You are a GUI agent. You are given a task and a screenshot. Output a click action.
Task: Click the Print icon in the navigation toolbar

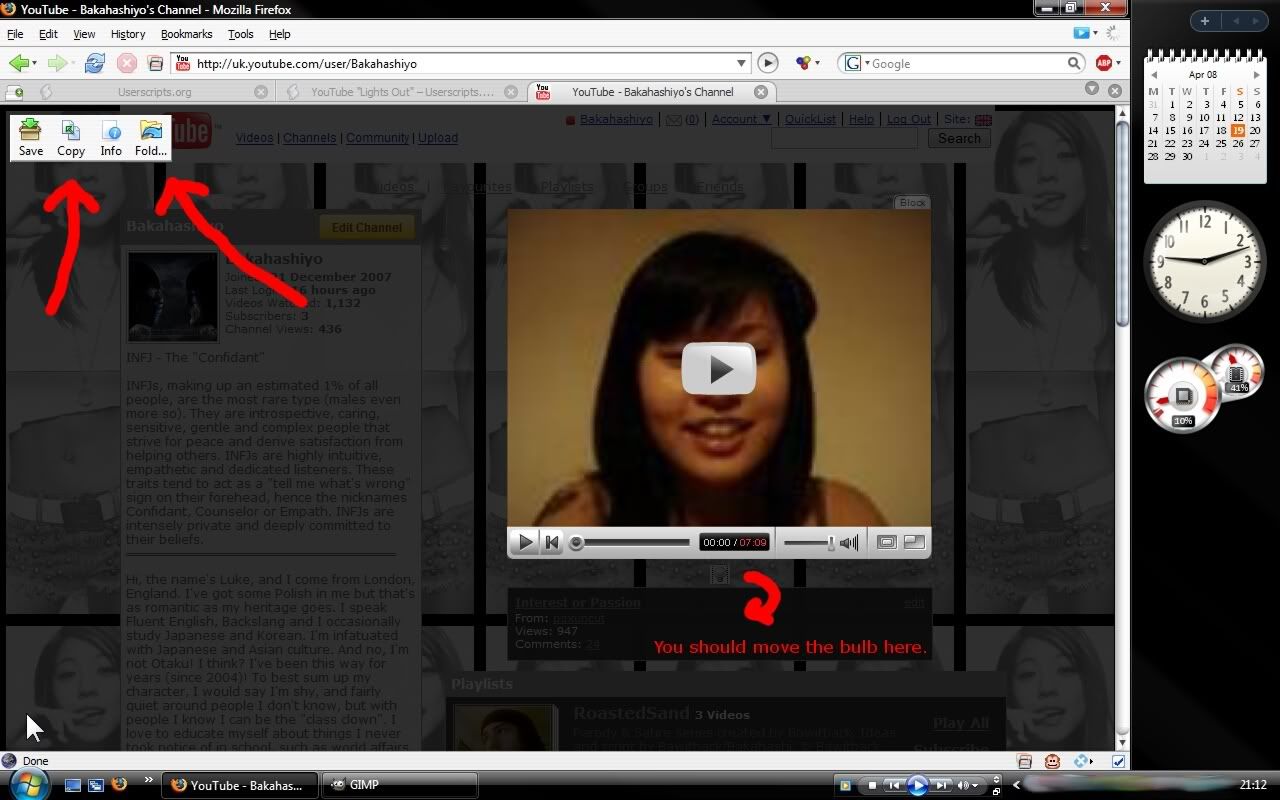click(x=155, y=63)
